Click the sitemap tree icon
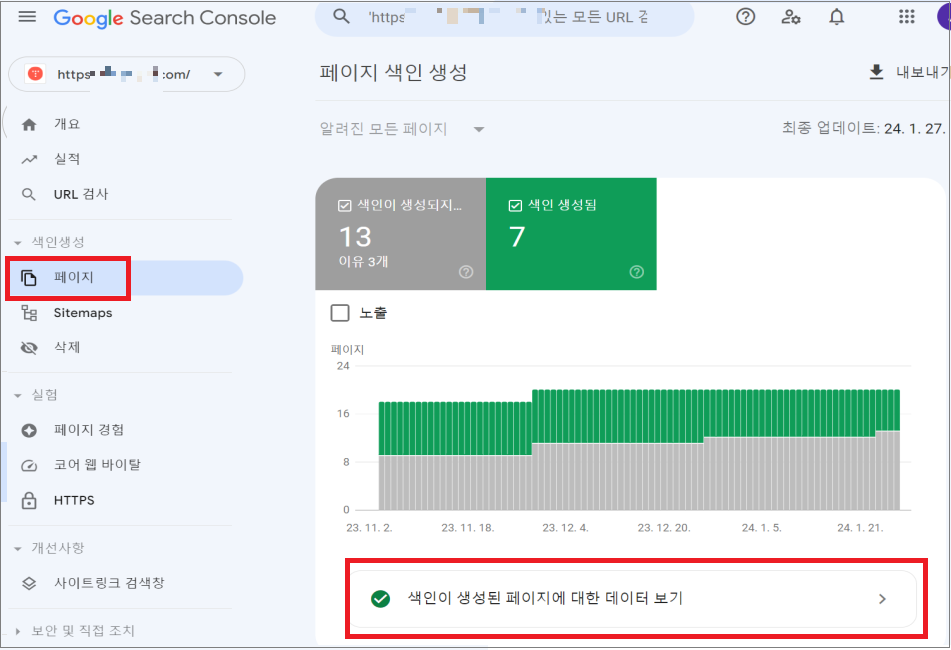The height and width of the screenshot is (650, 951). (29, 313)
